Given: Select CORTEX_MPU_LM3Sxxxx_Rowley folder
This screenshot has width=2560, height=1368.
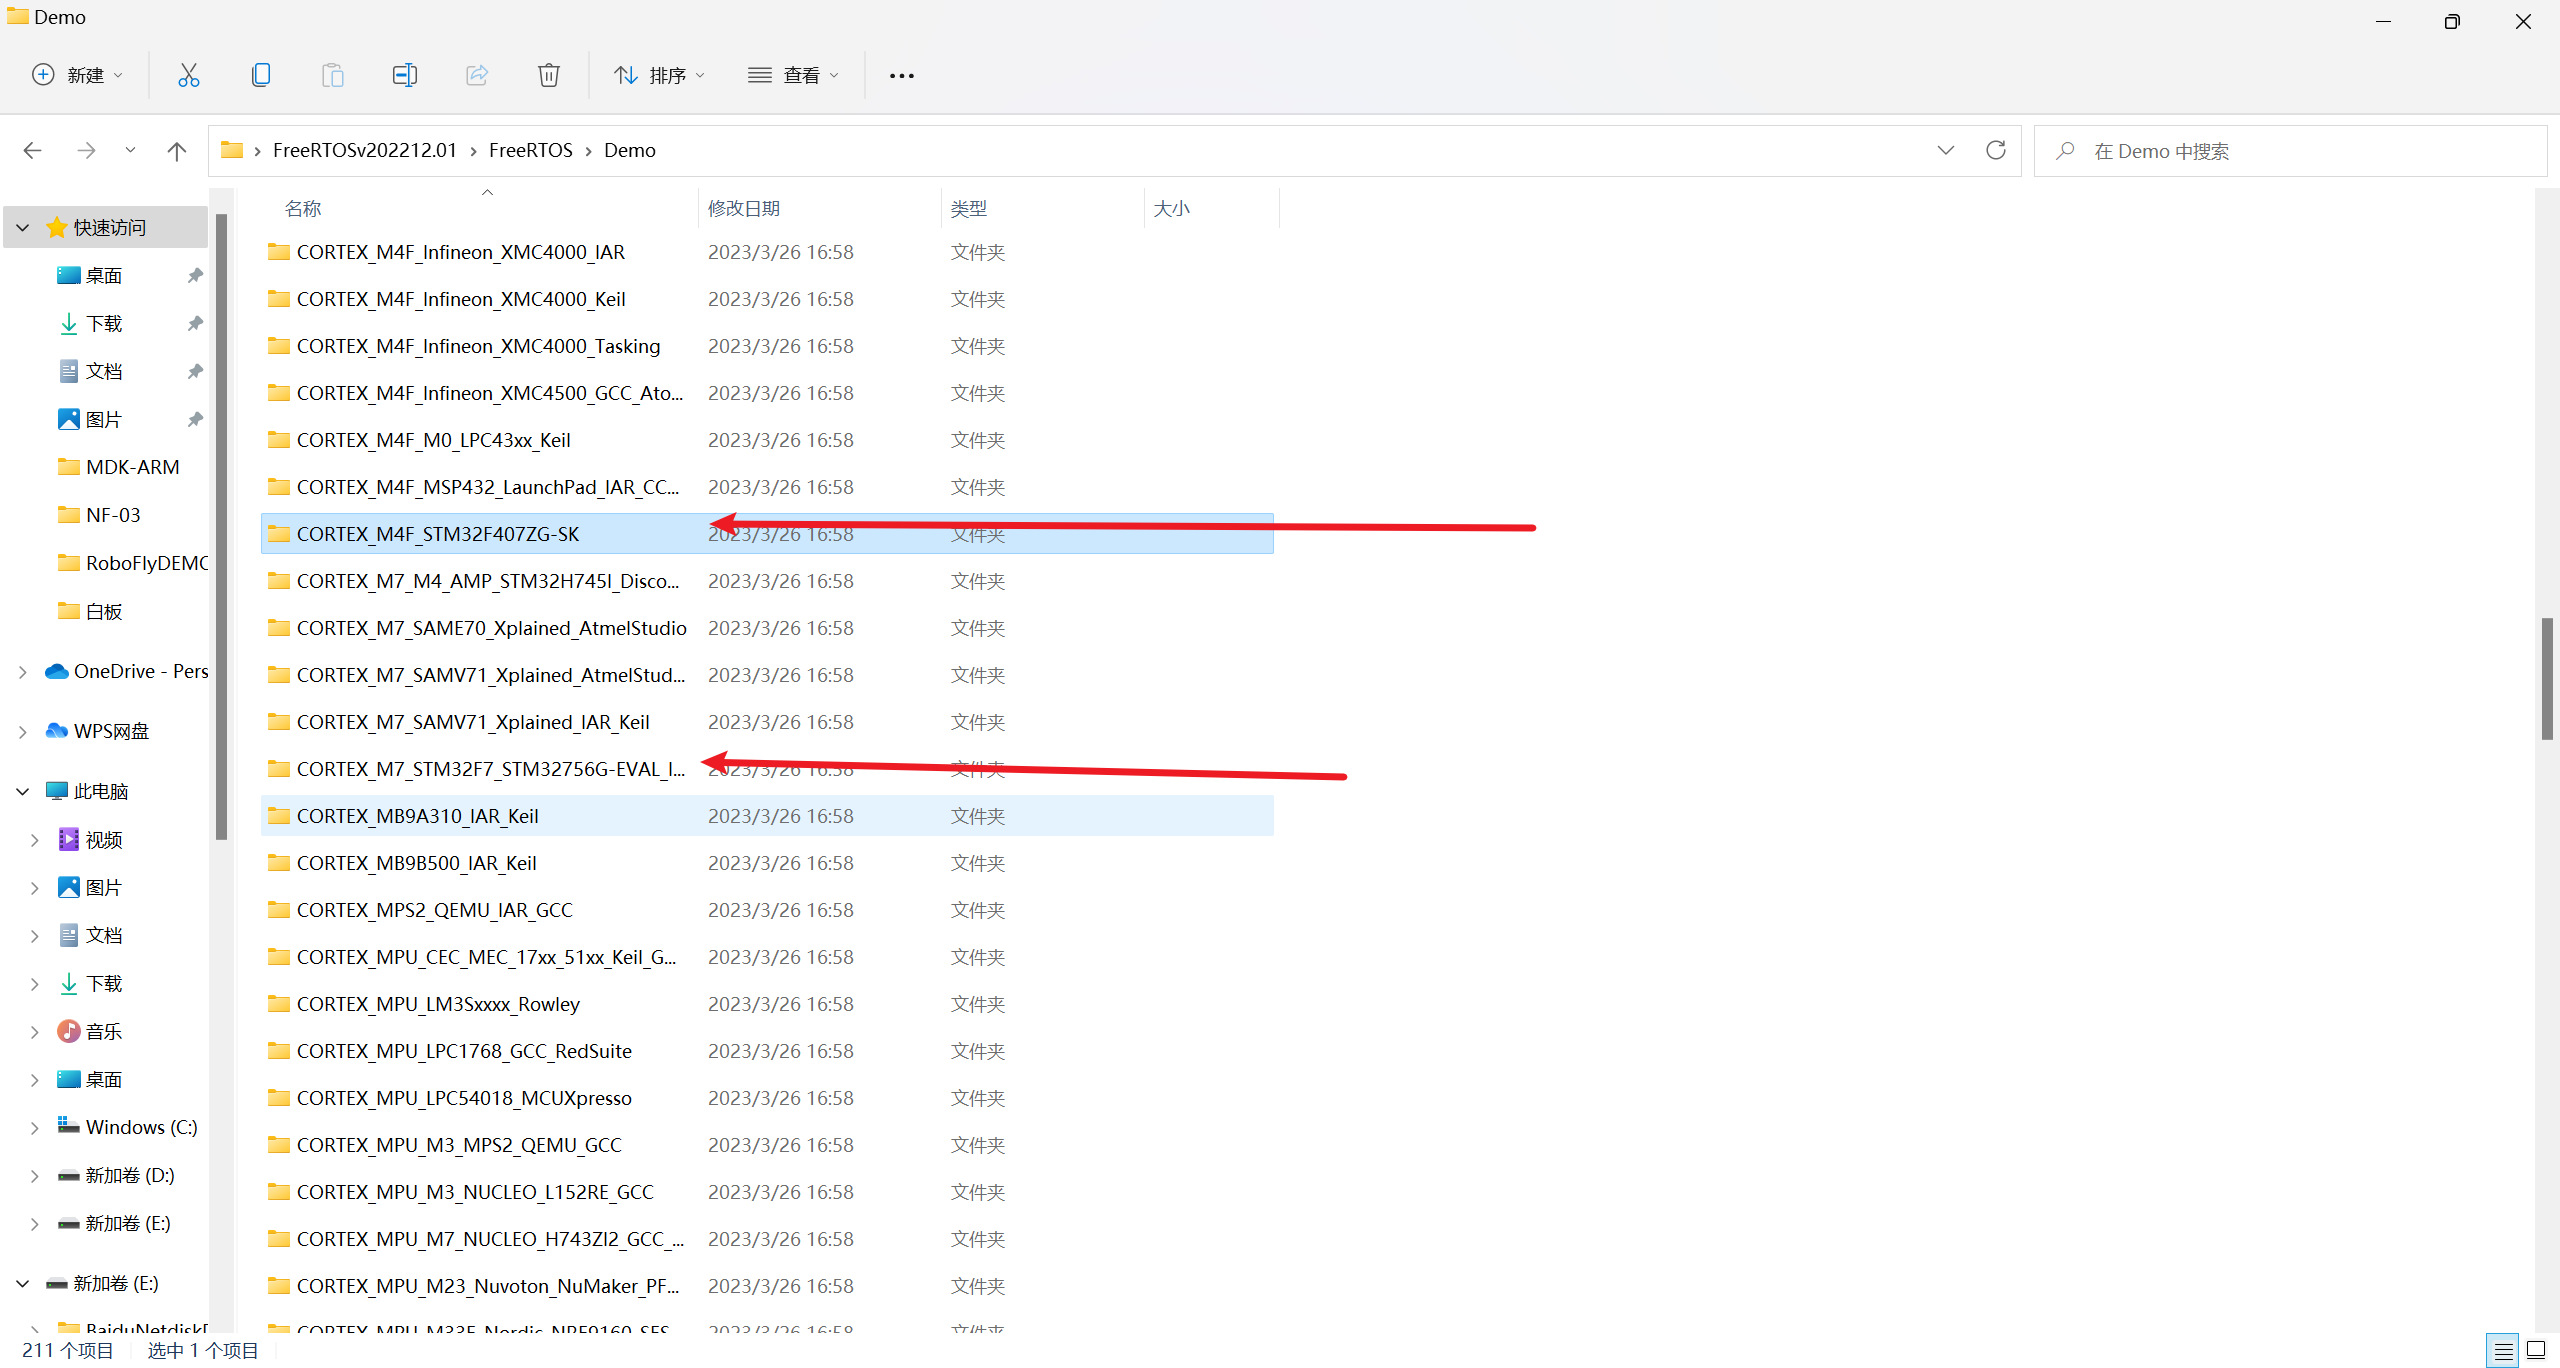Looking at the screenshot, I should tap(767, 1004).
